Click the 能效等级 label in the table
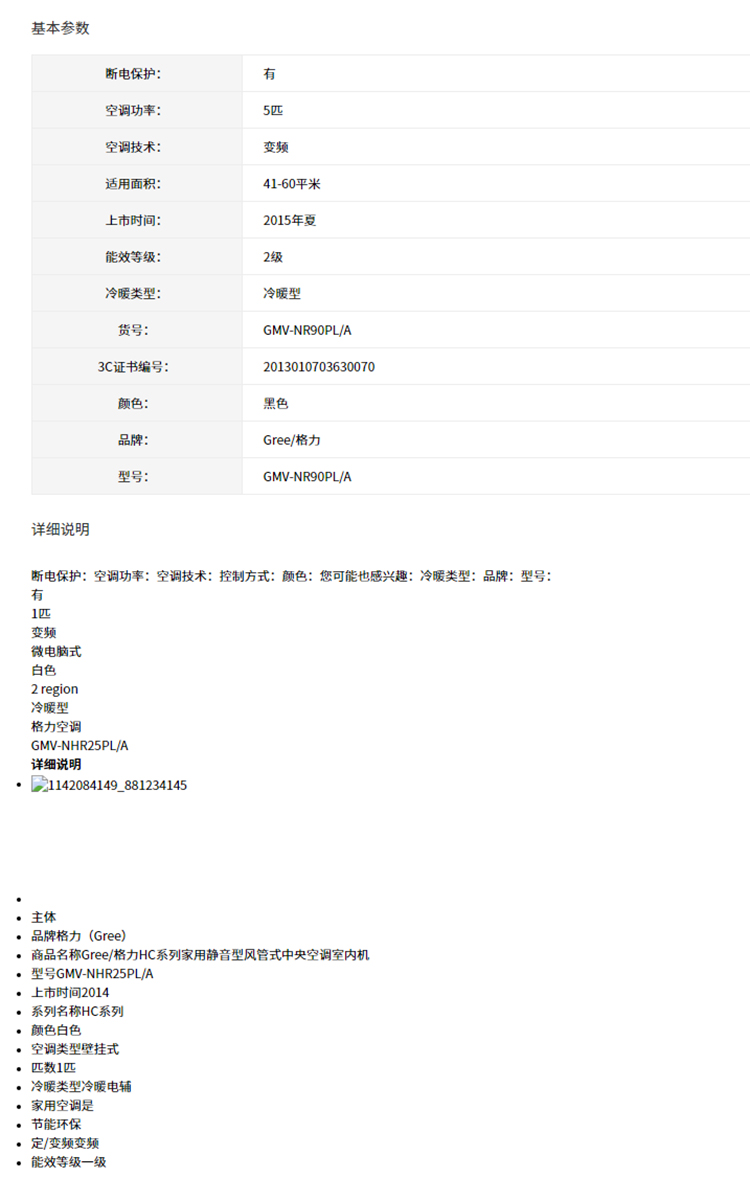This screenshot has height=1200, width=750. click(133, 257)
